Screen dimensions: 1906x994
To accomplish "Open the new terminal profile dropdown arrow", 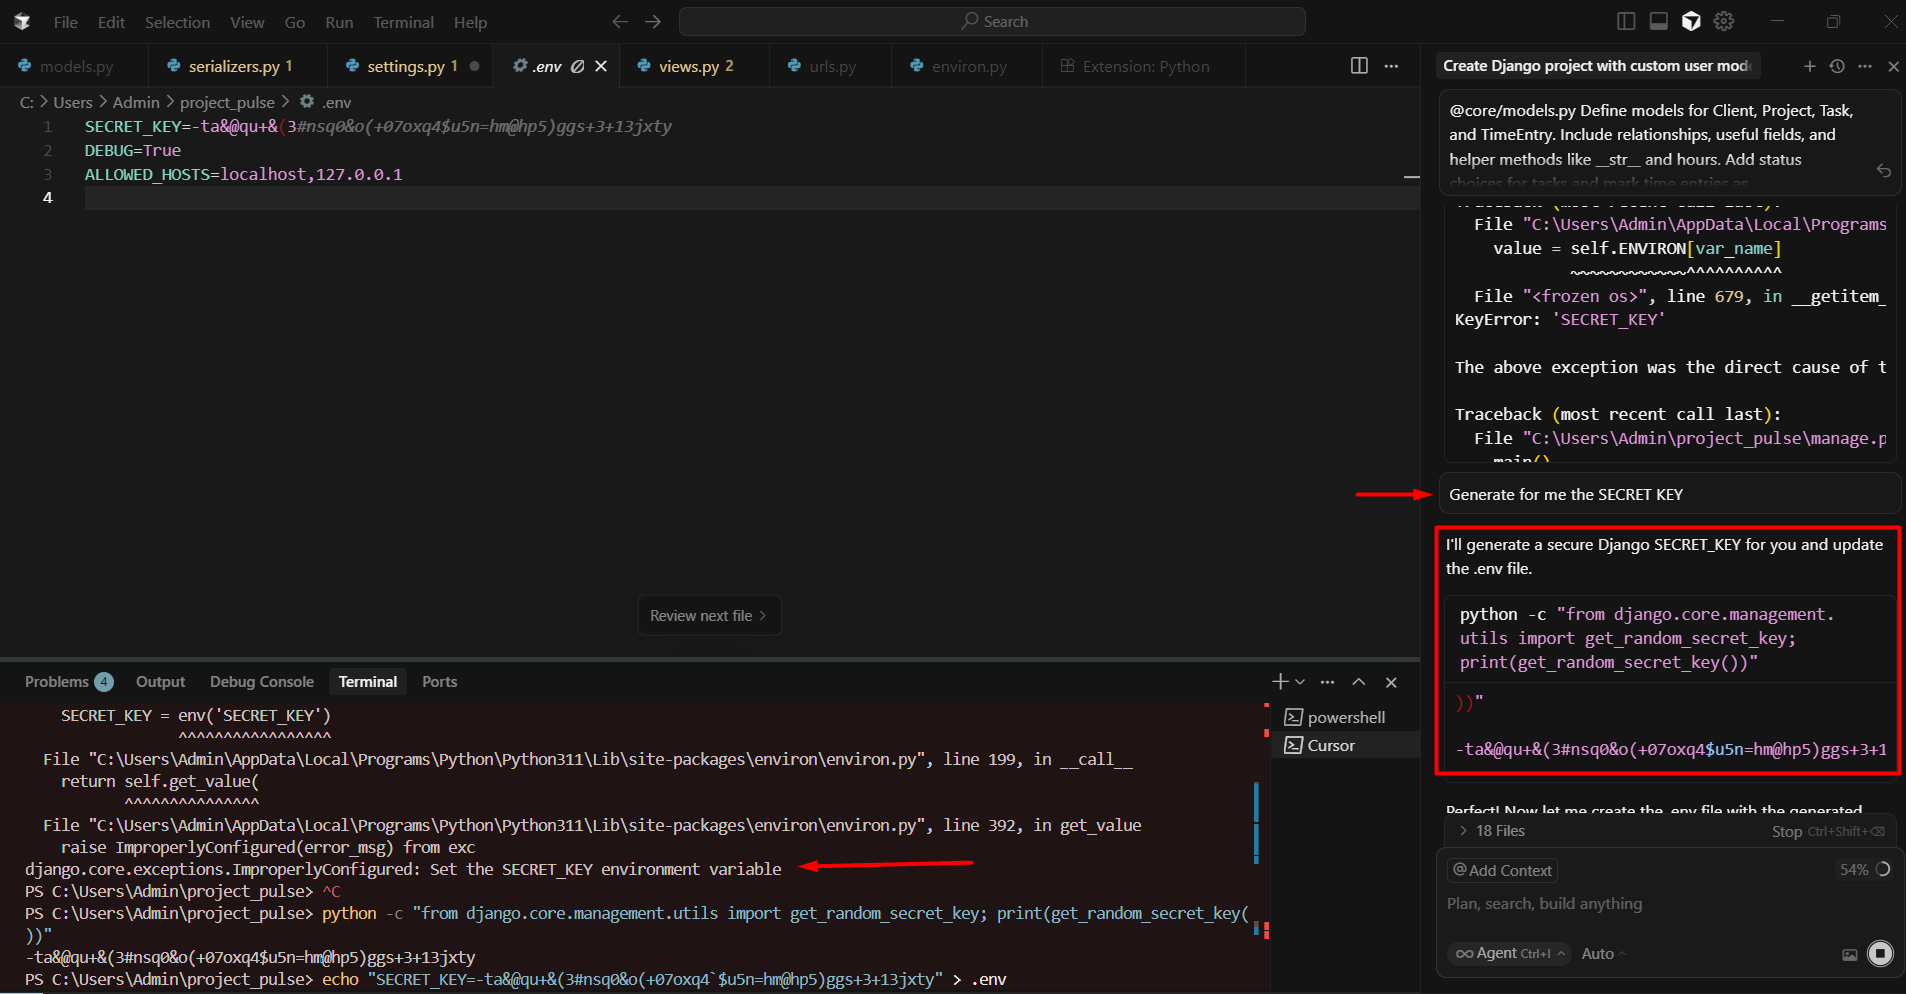I will (1300, 682).
